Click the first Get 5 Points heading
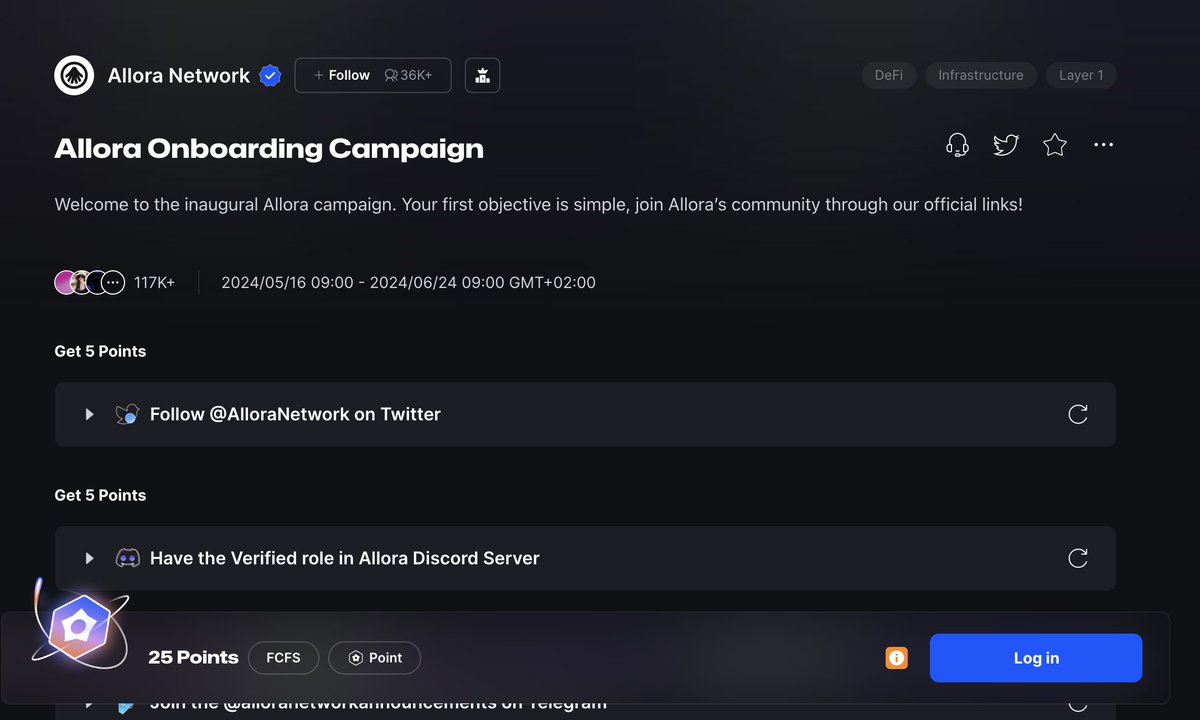The width and height of the screenshot is (1200, 720). 100,351
